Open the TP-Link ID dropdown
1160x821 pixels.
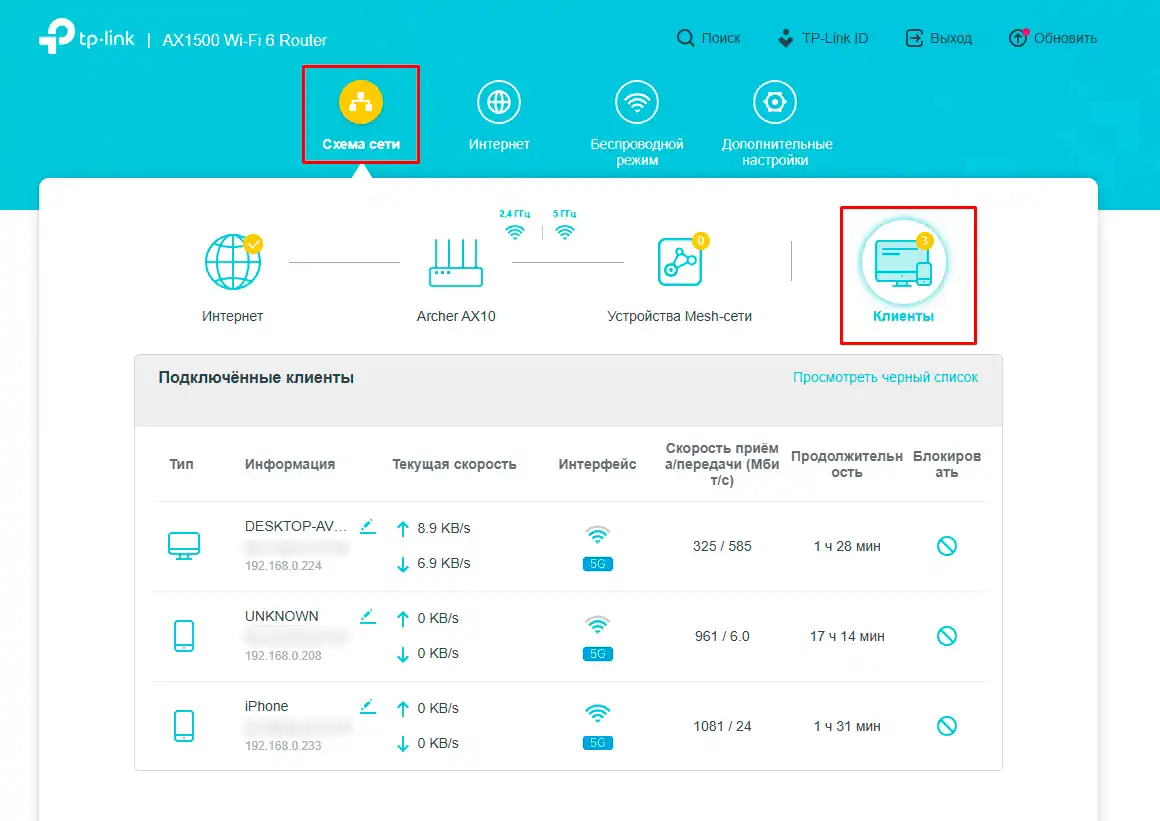tap(822, 37)
